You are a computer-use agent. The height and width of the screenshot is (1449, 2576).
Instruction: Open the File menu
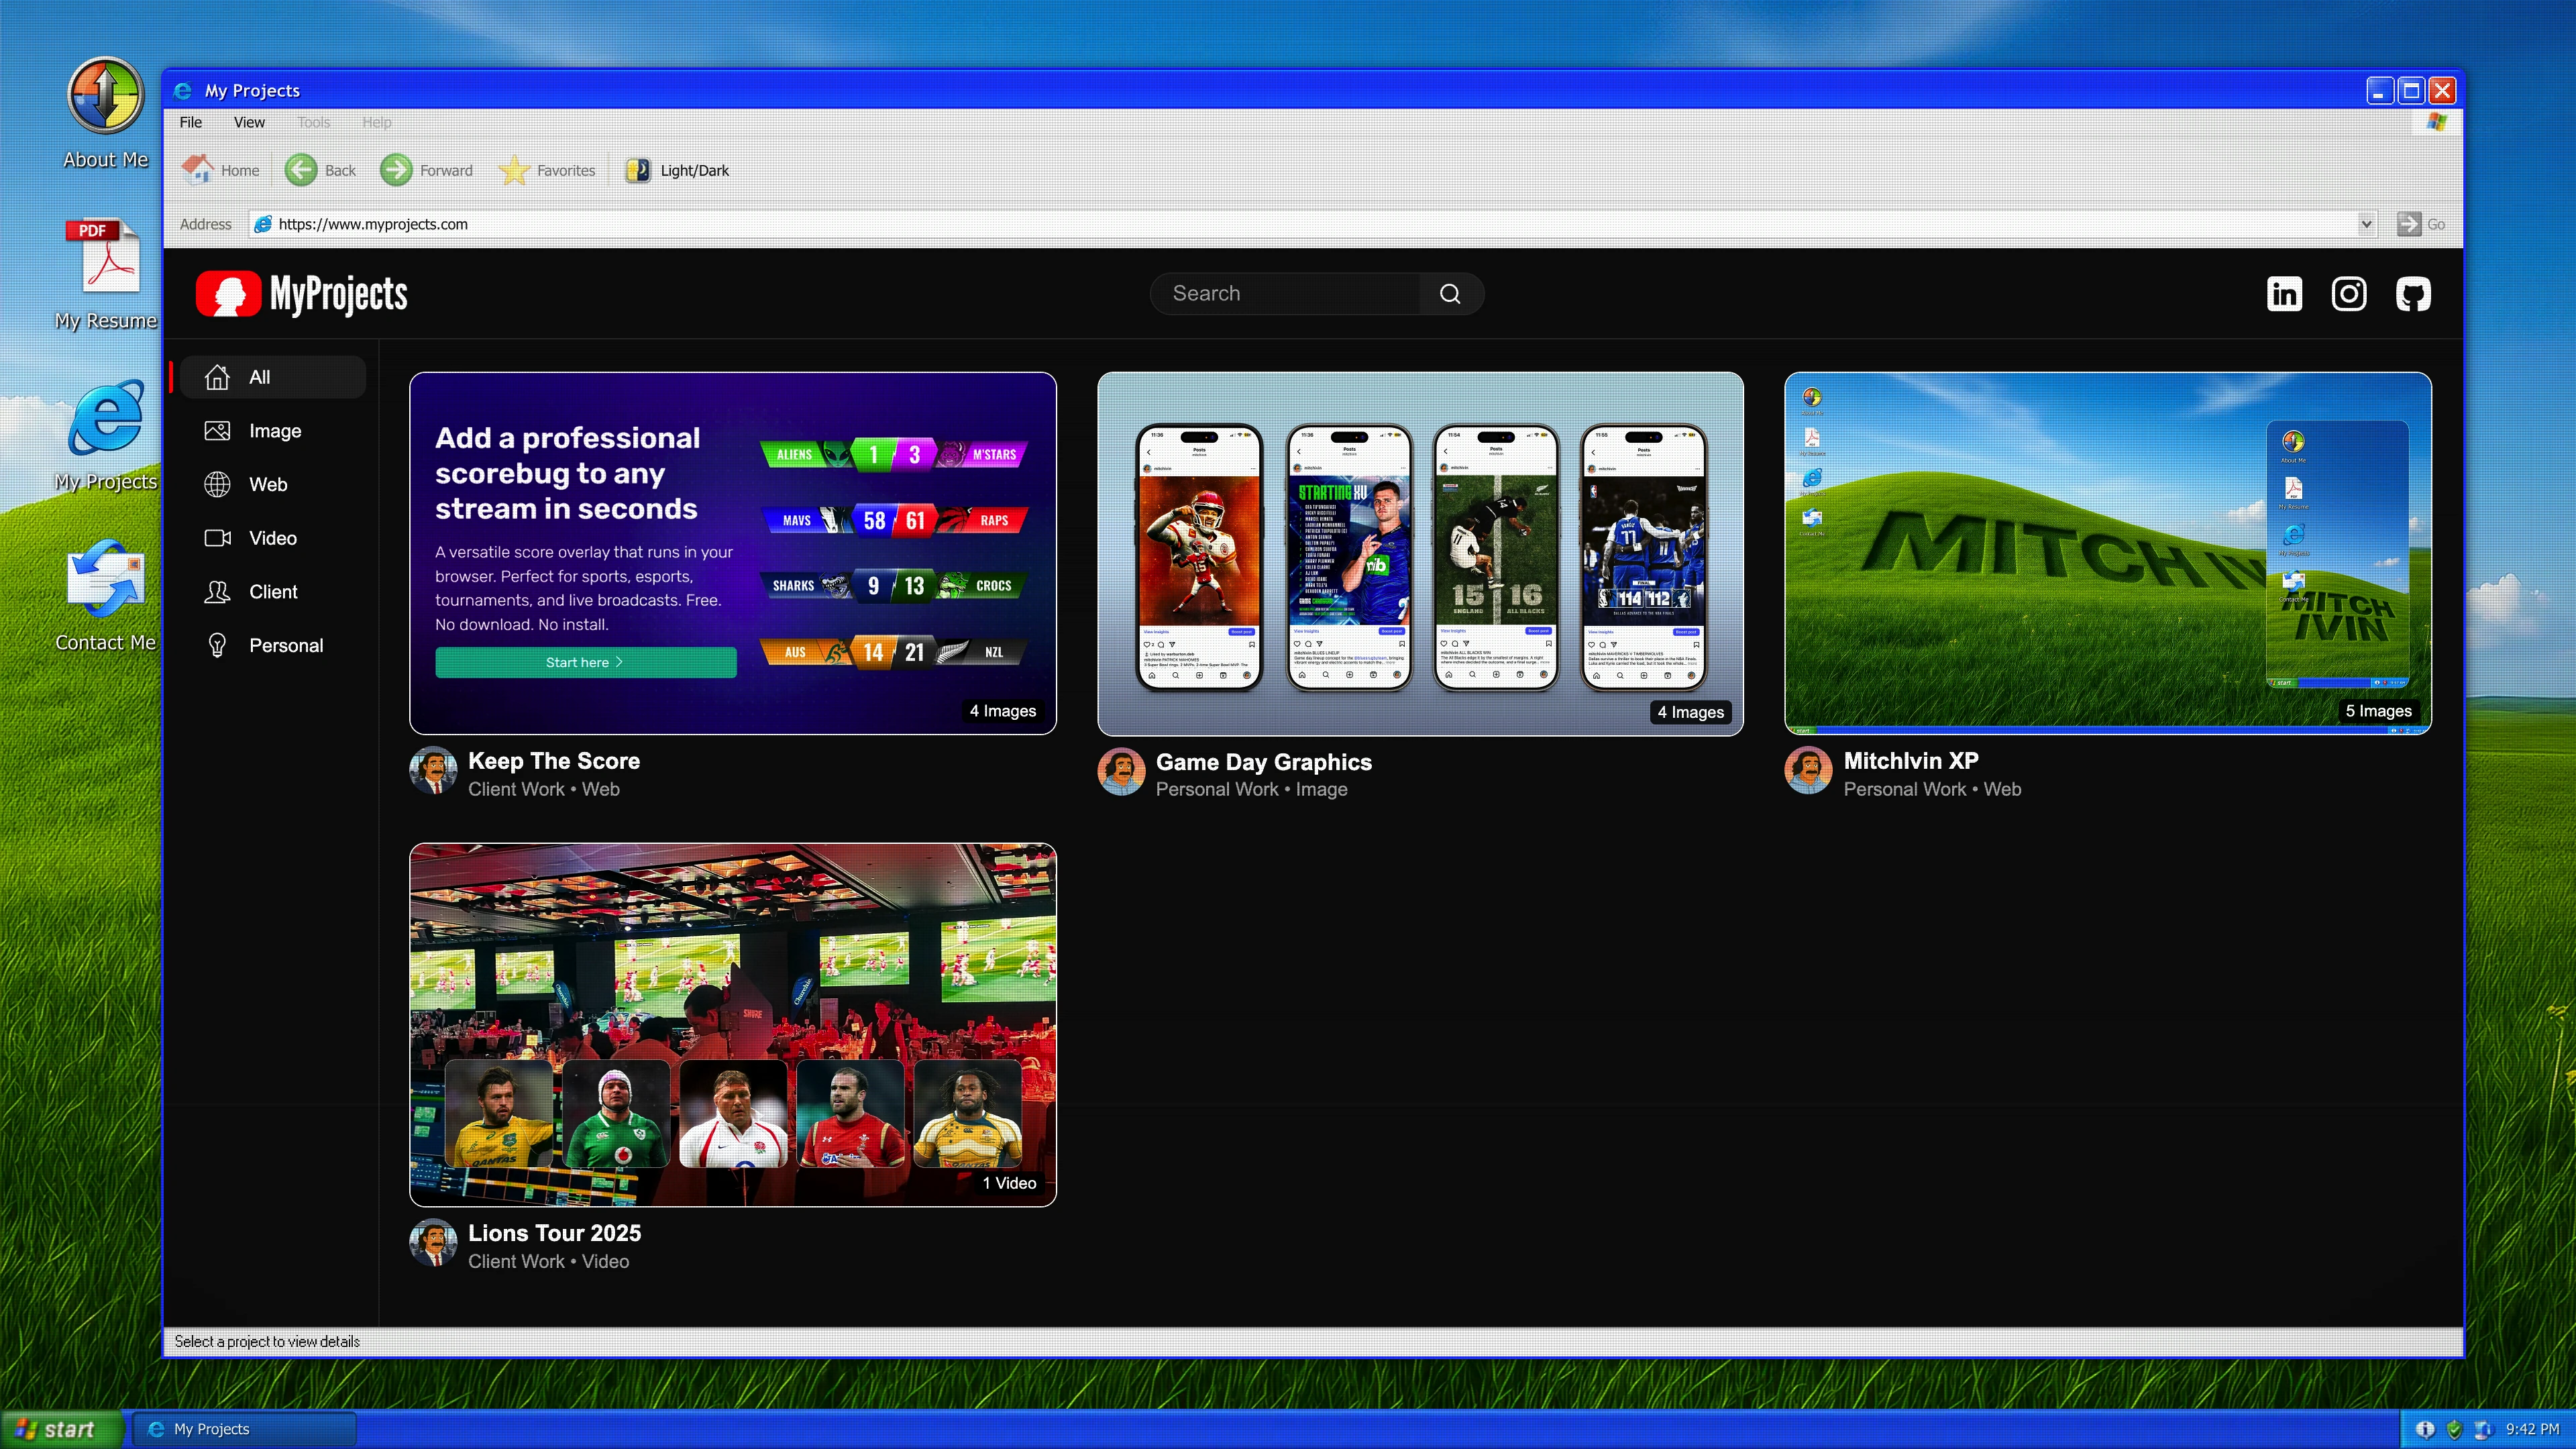coord(190,122)
